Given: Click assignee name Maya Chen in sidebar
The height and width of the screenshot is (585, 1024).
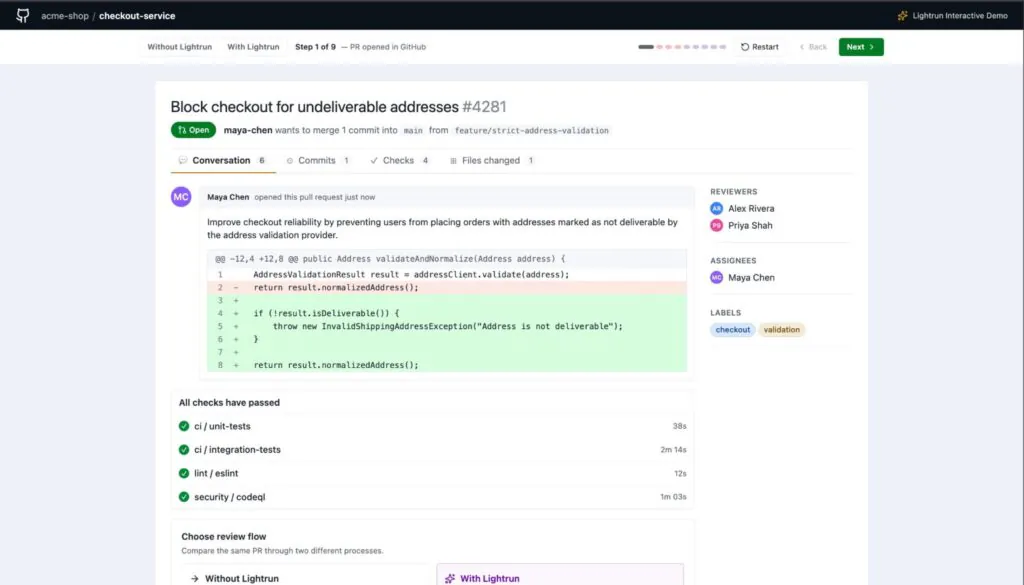Looking at the screenshot, I should (x=752, y=277).
